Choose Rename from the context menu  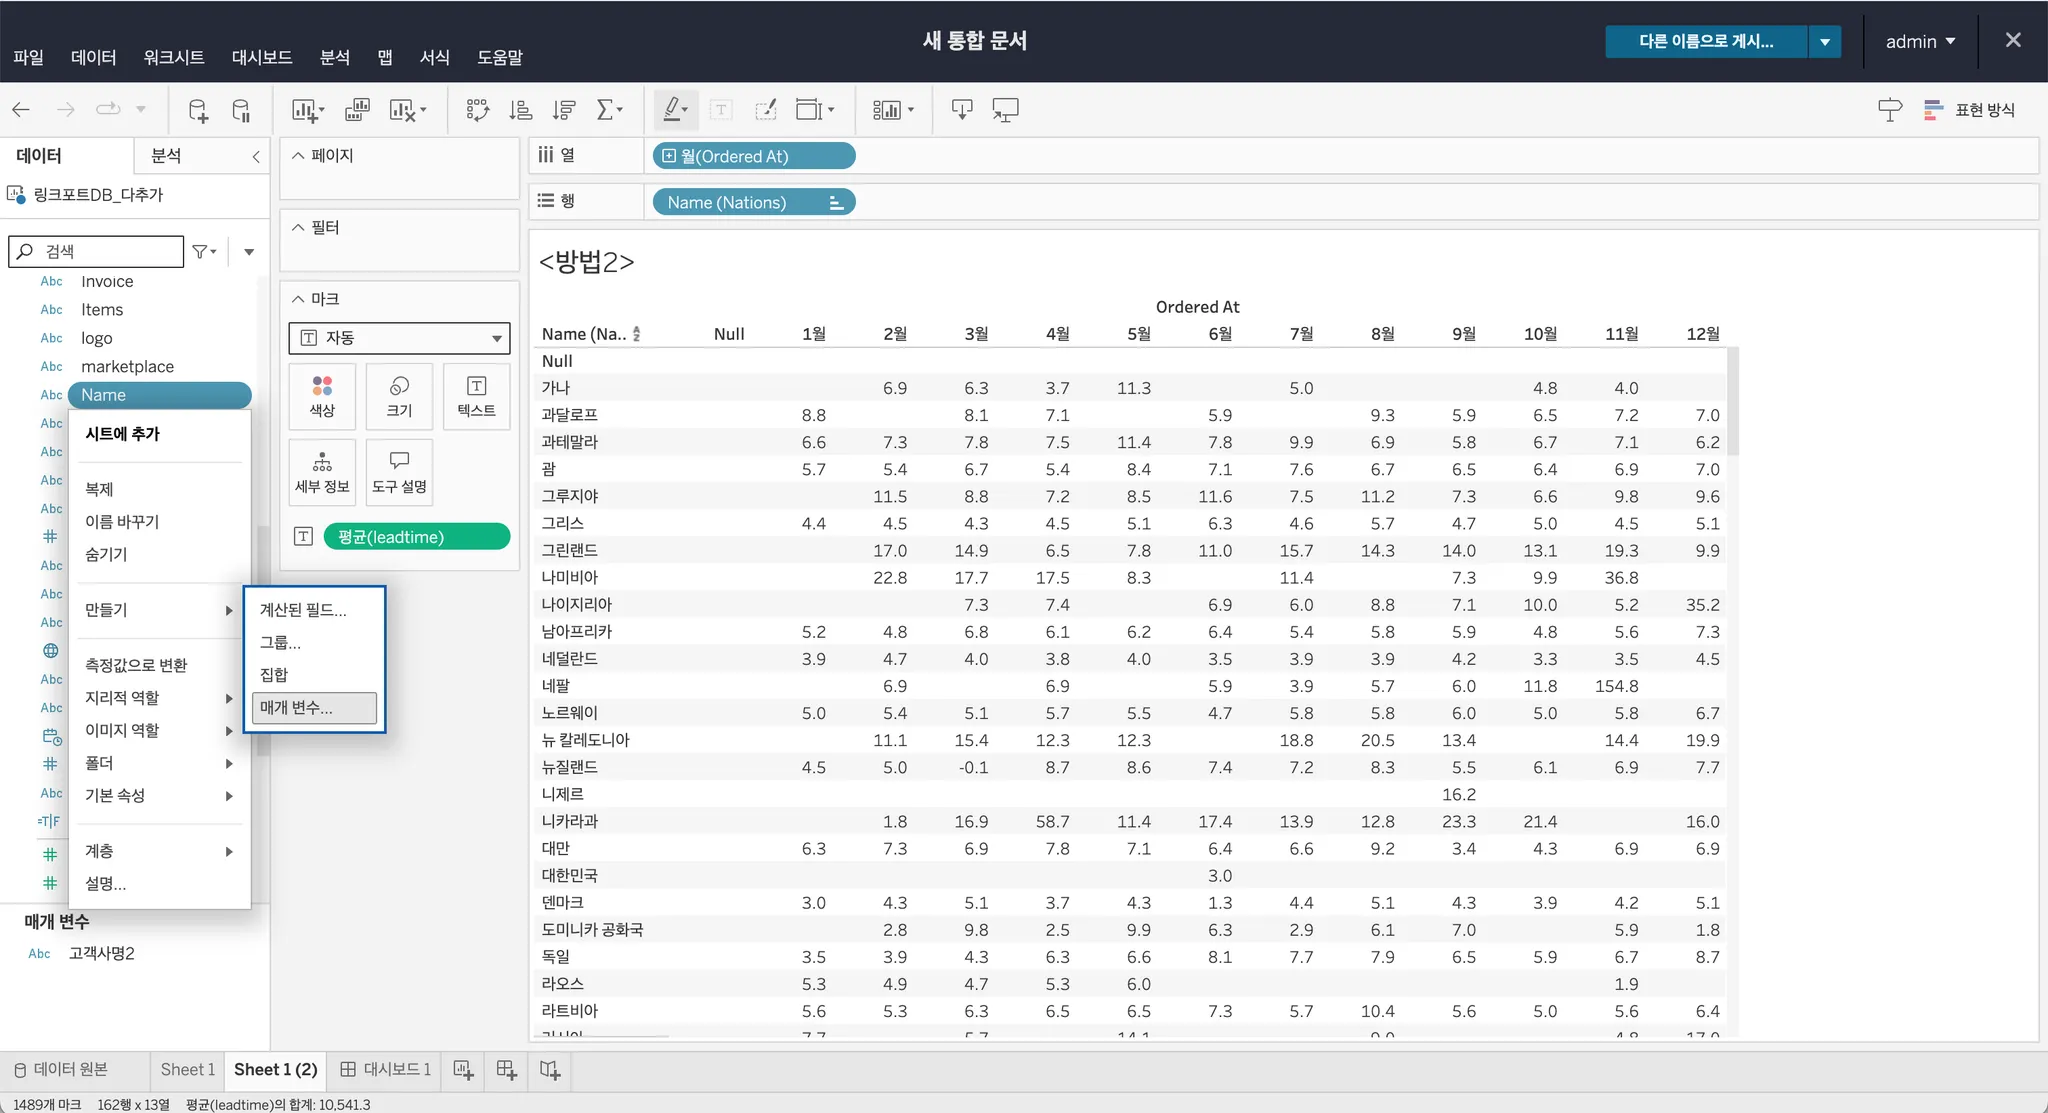pyautogui.click(x=122, y=521)
